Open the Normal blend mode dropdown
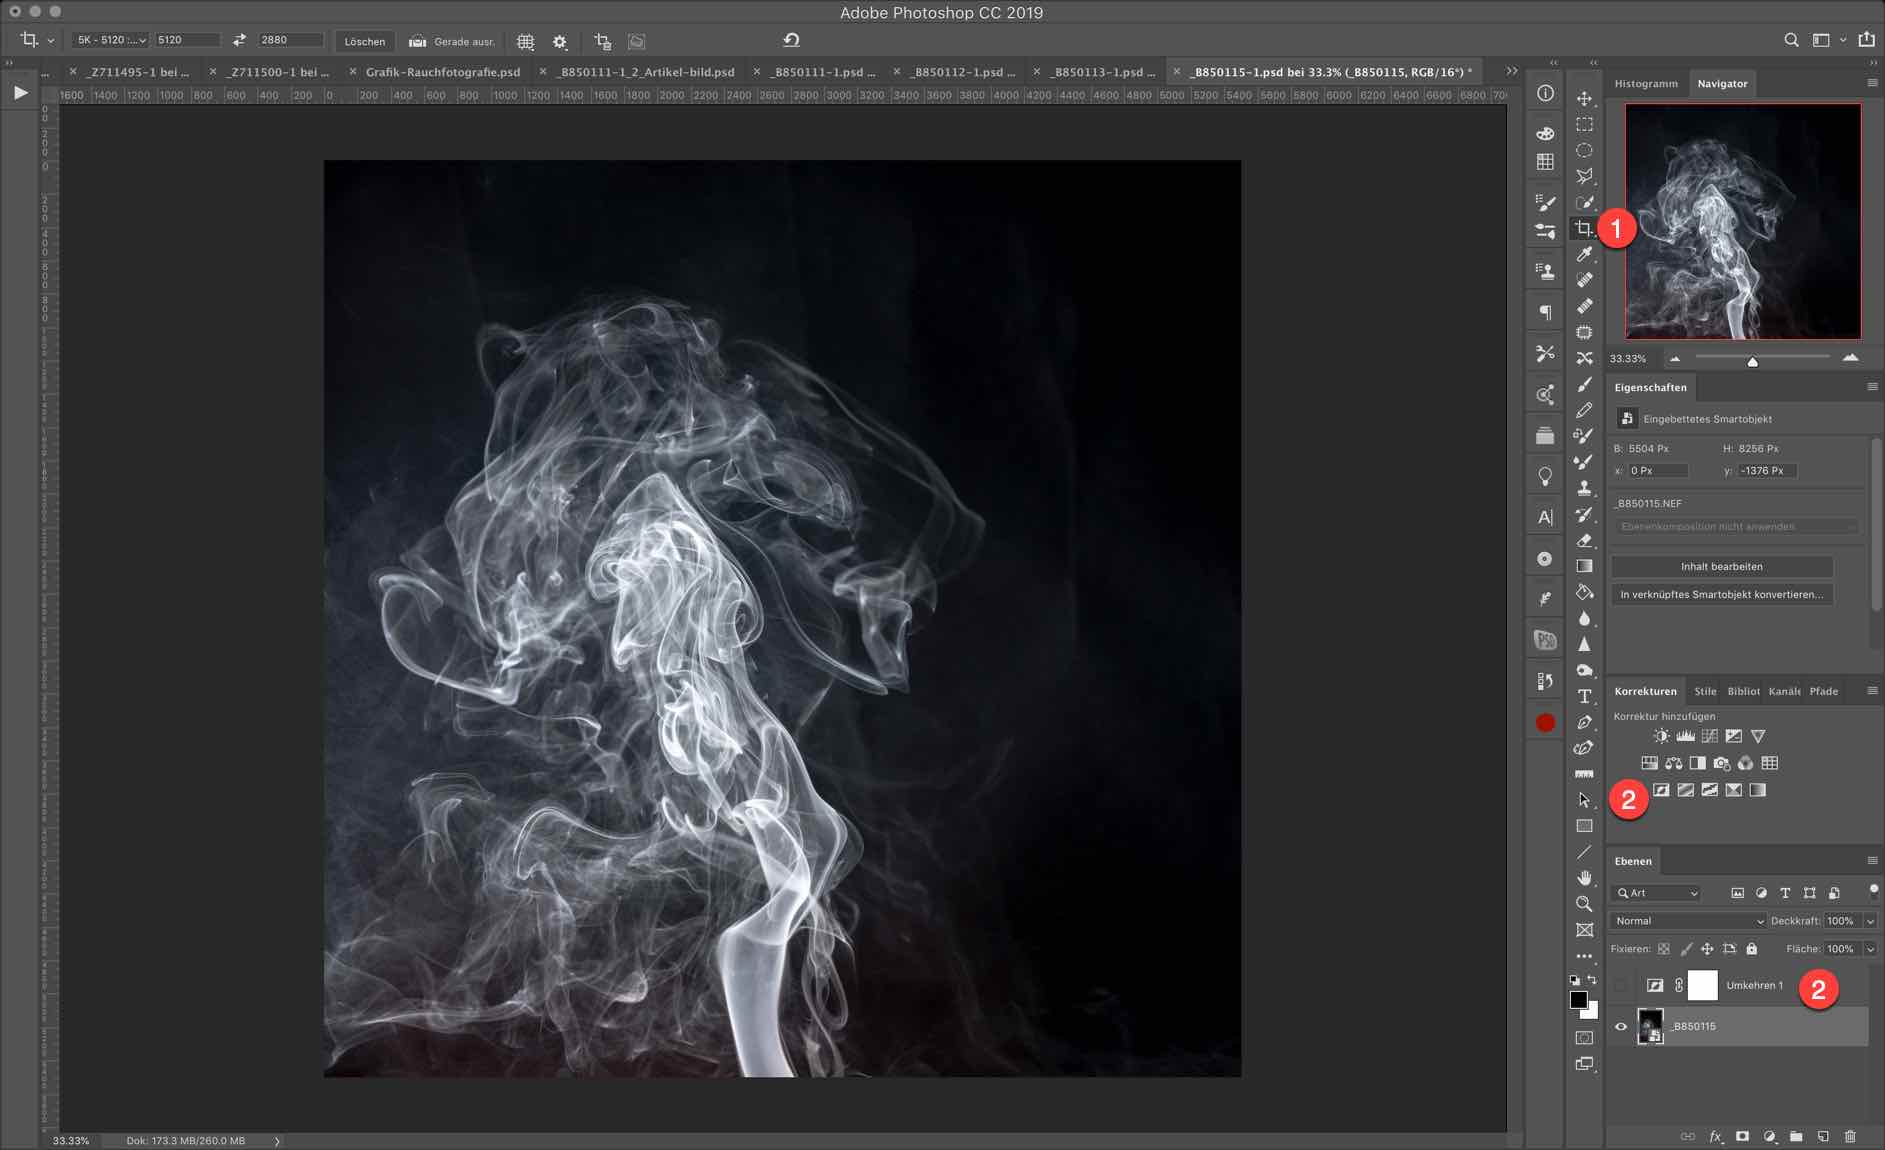The height and width of the screenshot is (1150, 1885). (1688, 921)
